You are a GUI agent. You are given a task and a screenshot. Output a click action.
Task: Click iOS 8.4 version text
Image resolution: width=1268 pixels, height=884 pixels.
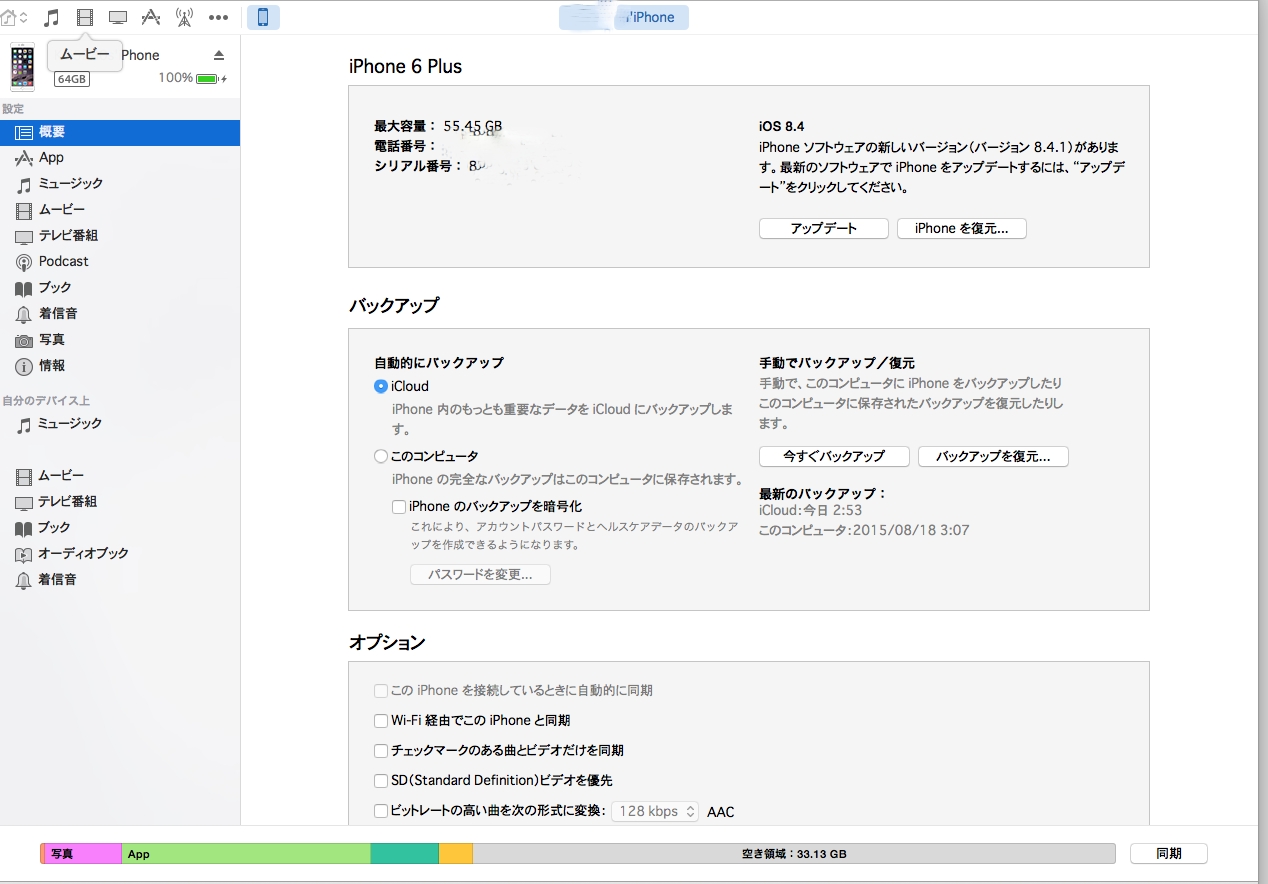pos(782,126)
